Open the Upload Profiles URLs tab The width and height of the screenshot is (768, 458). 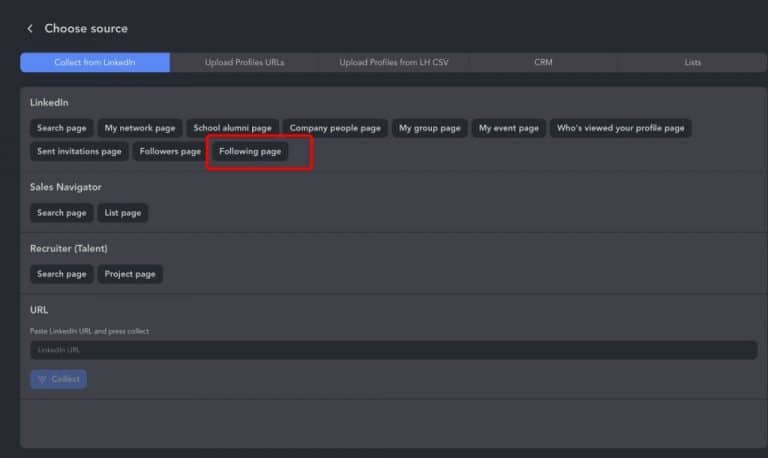244,62
